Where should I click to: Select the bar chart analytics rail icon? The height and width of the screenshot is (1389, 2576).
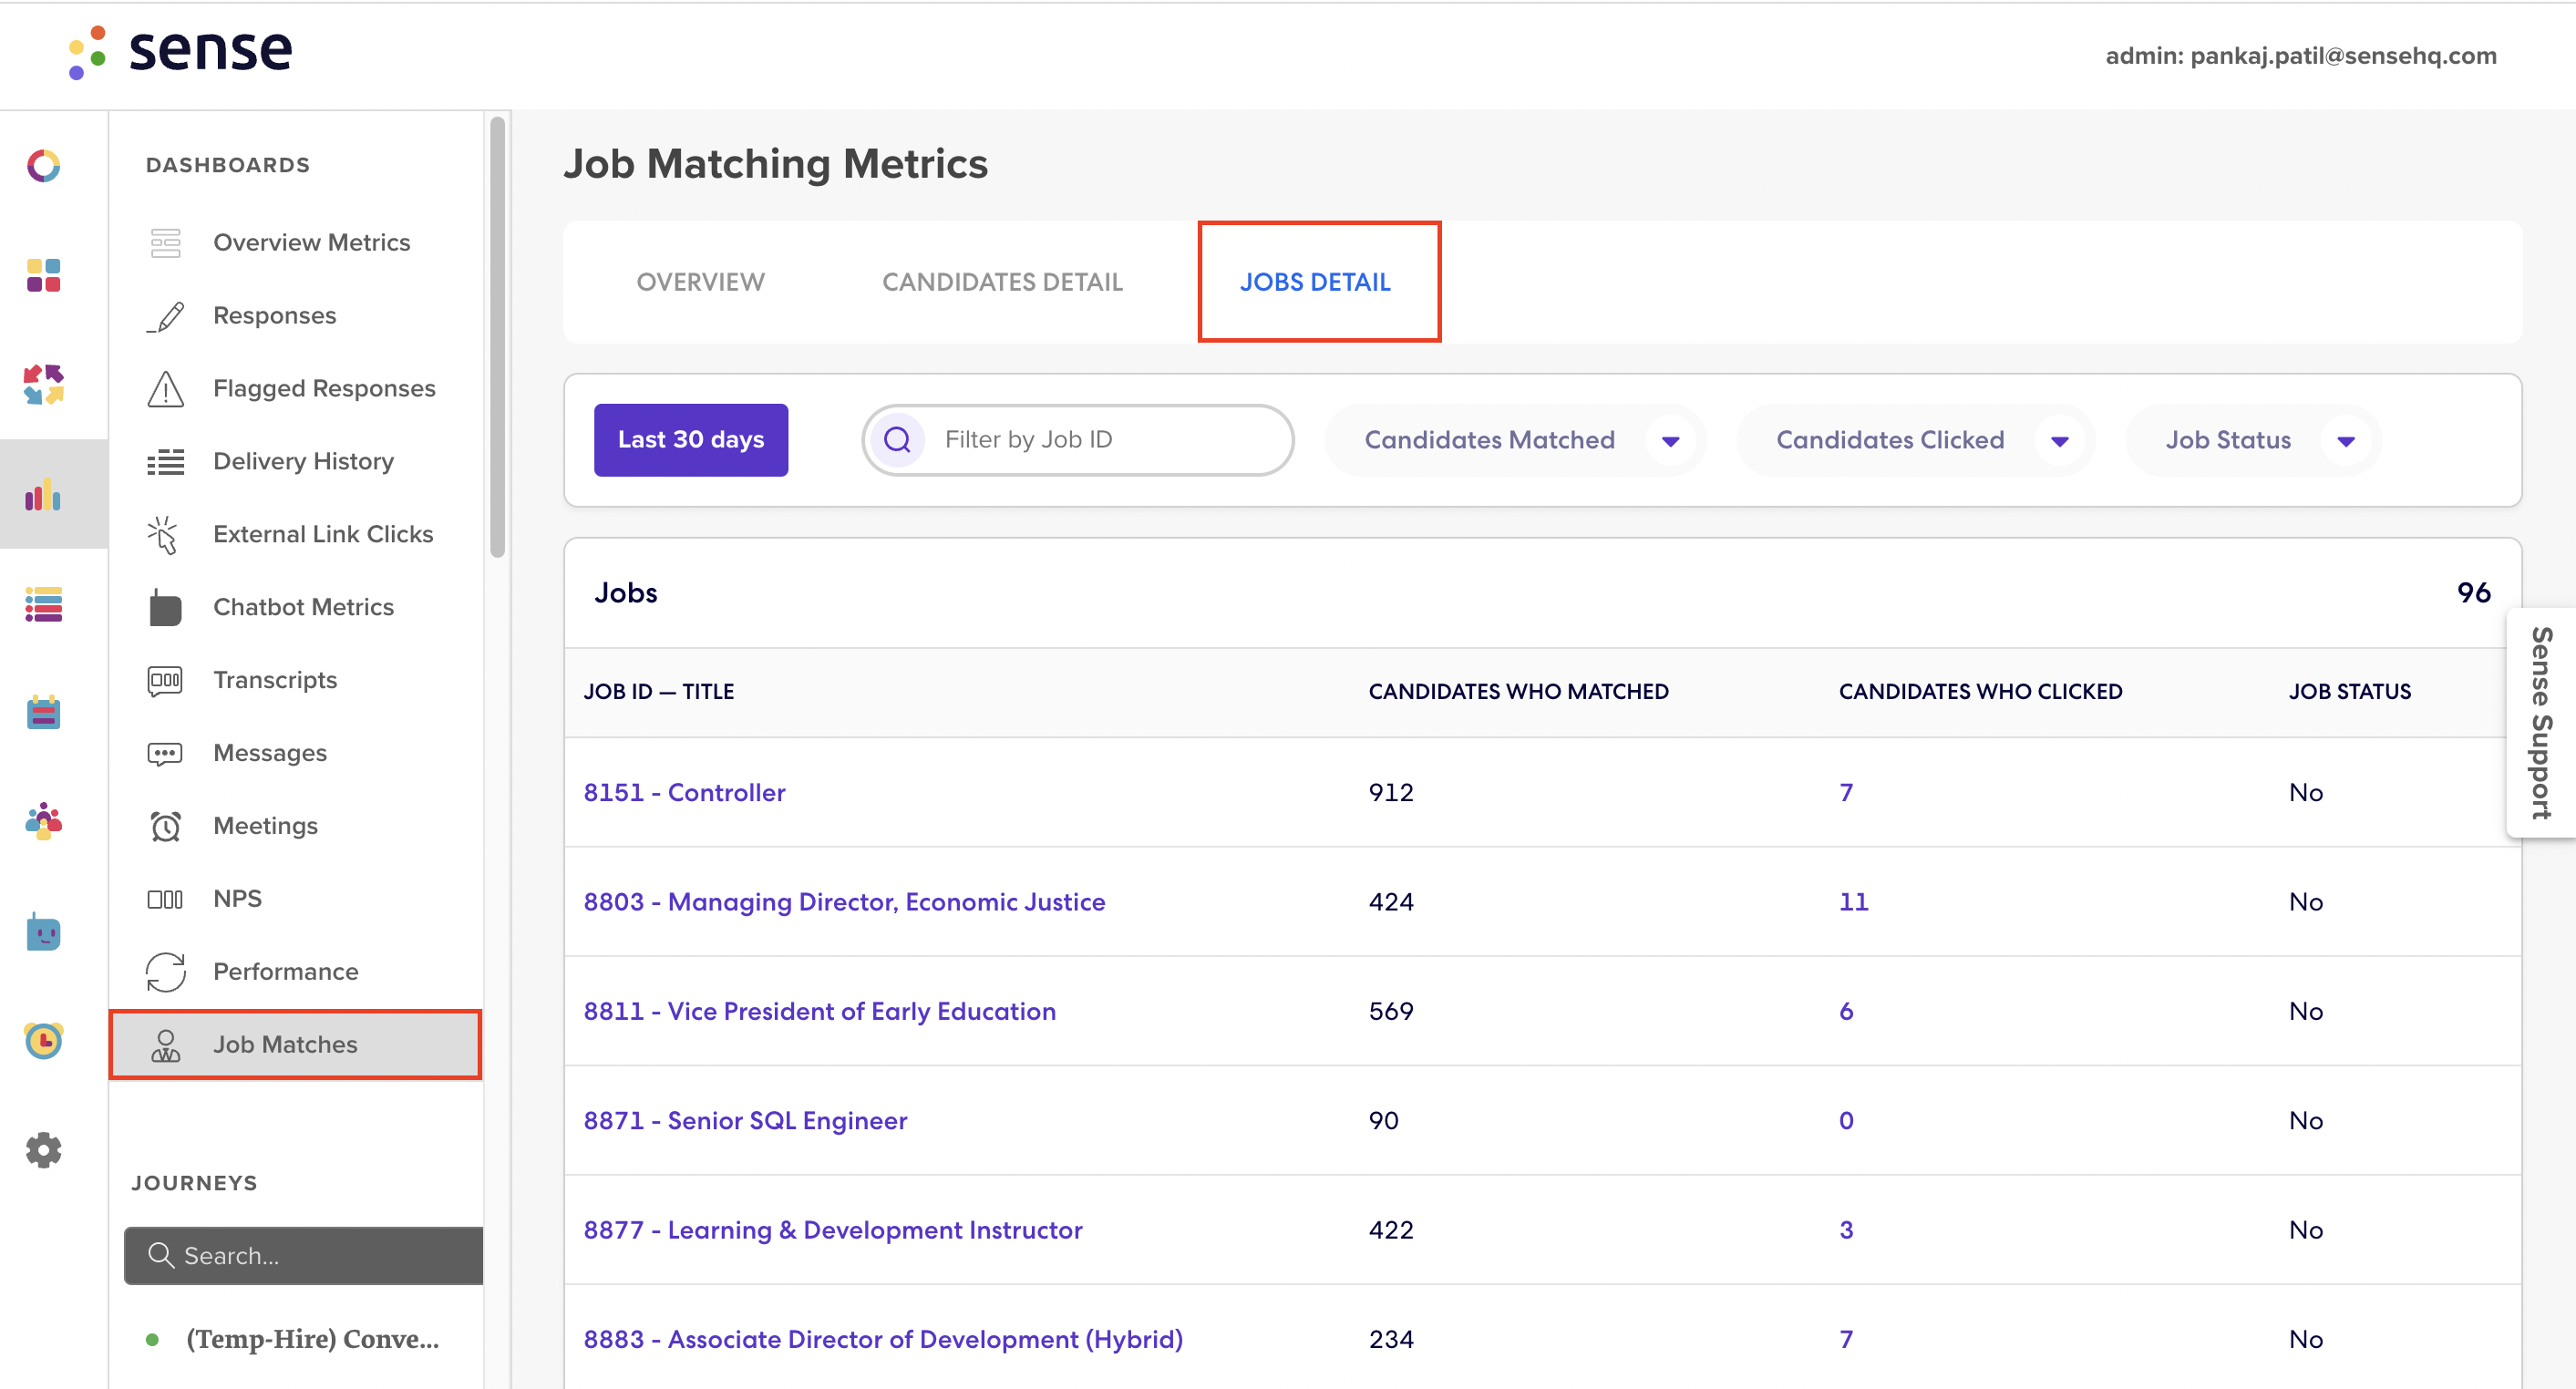43,493
